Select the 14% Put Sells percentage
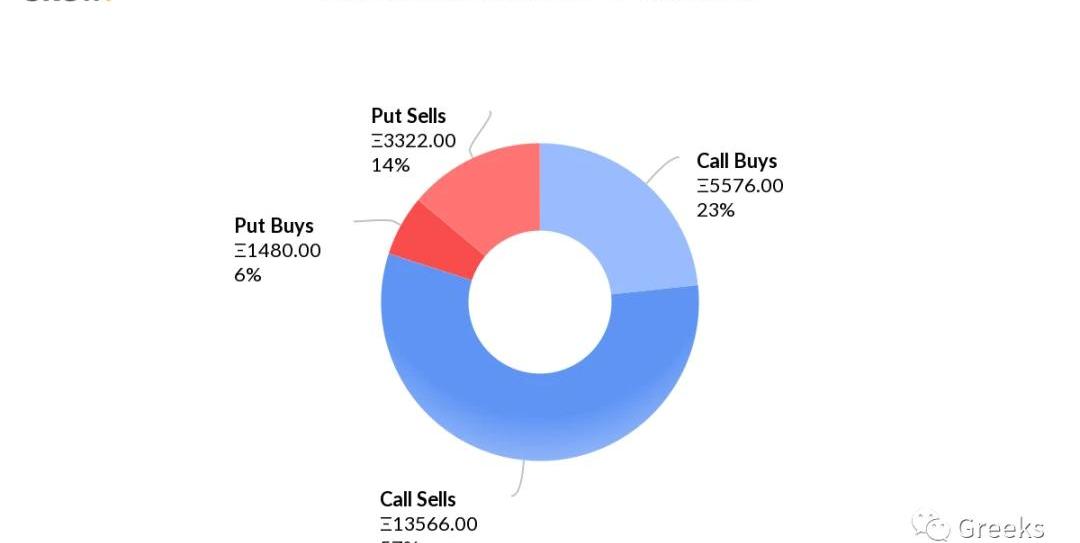Image resolution: width=1080 pixels, height=543 pixels. pyautogui.click(x=390, y=165)
